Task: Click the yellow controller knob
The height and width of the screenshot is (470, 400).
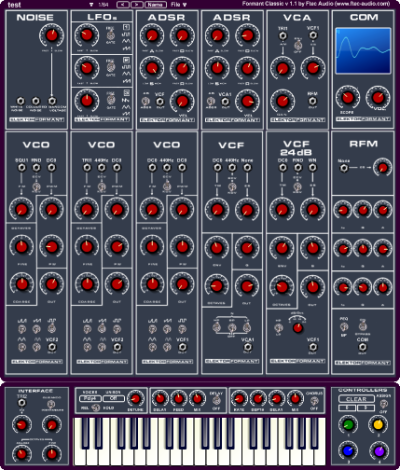Action: [378, 424]
